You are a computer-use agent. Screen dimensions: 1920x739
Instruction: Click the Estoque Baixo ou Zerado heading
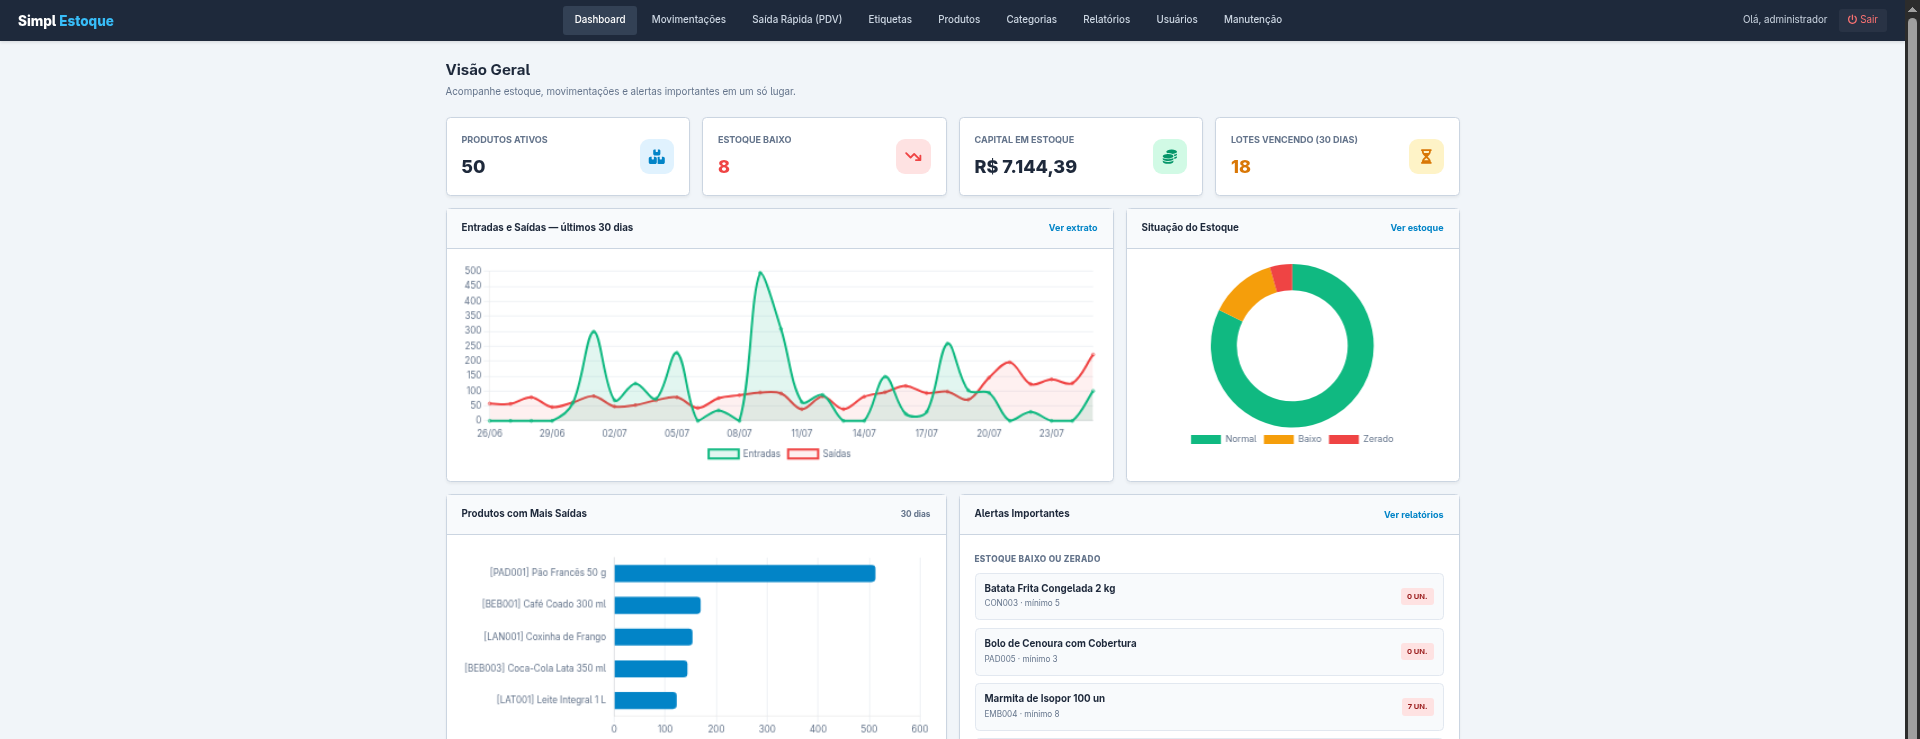1037,559
